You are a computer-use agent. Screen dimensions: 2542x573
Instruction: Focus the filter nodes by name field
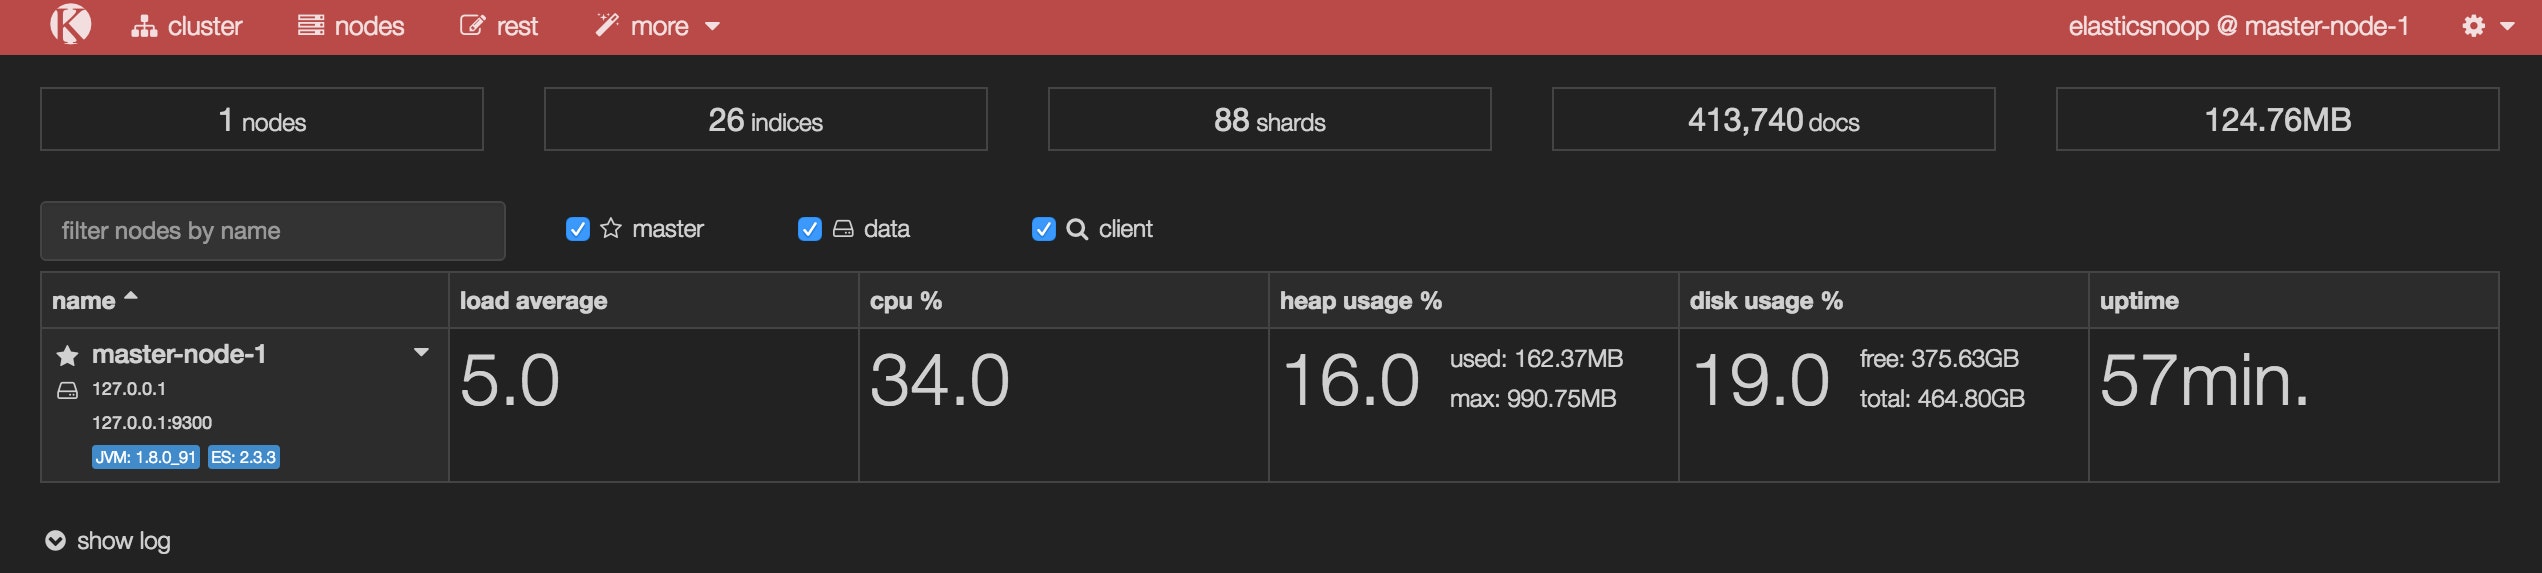[273, 231]
